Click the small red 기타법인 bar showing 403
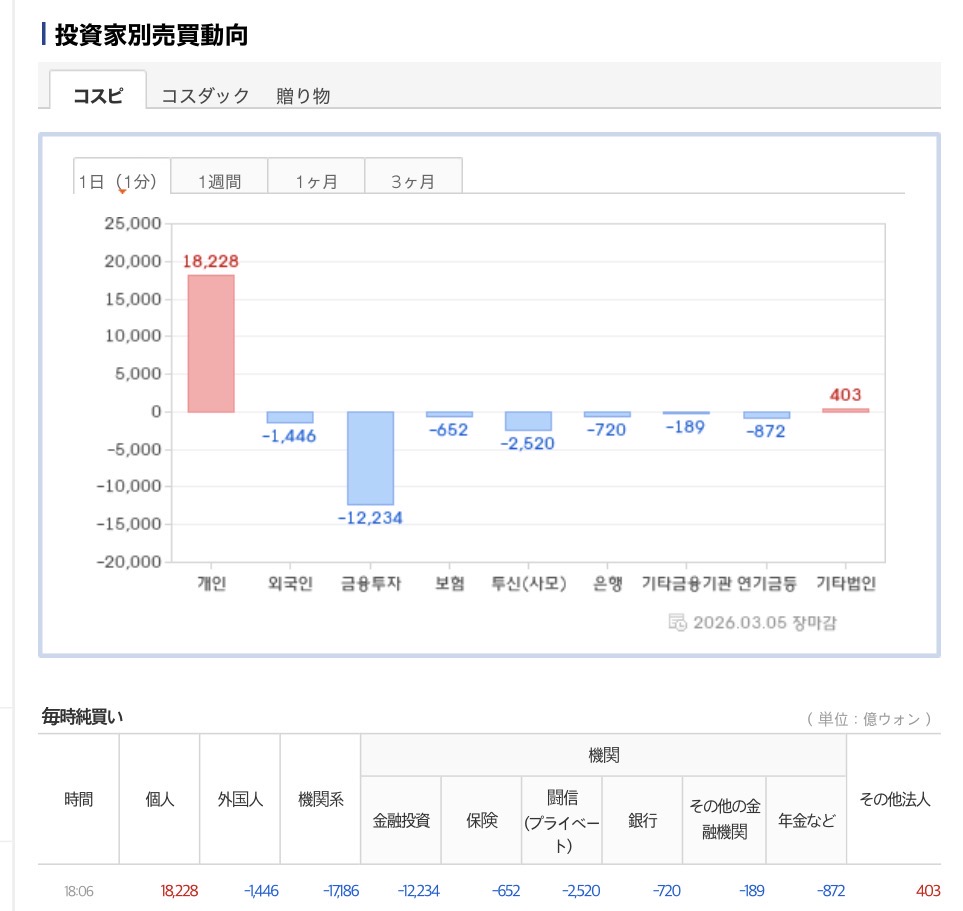963x911 pixels. pos(845,409)
